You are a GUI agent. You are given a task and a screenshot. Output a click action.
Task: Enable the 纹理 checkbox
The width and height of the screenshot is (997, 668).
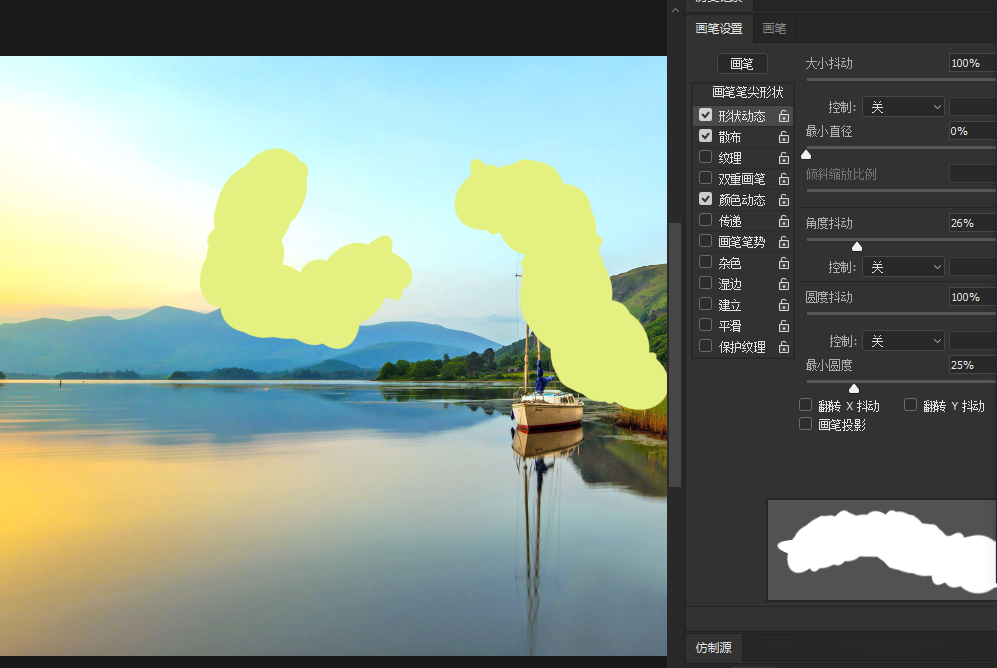(x=705, y=156)
